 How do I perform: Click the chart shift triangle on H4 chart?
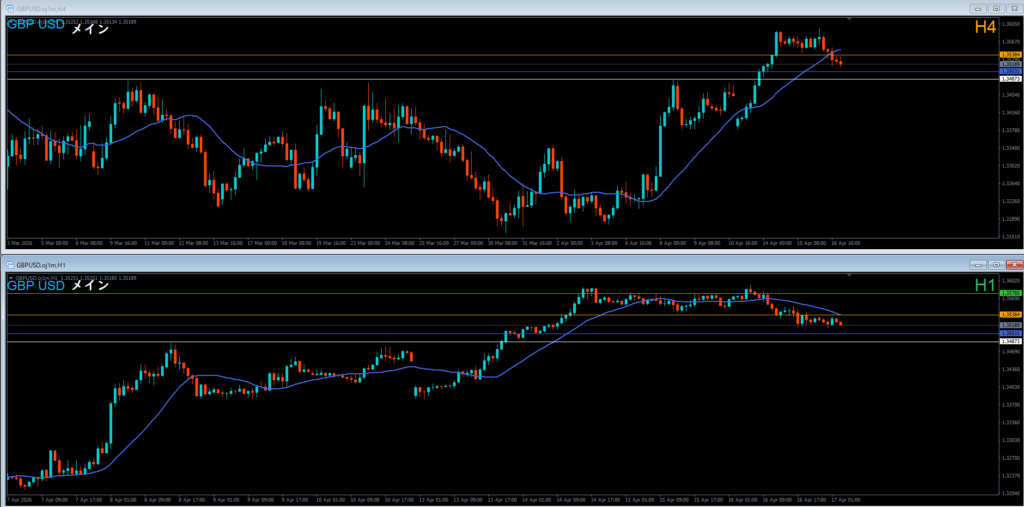849,19
